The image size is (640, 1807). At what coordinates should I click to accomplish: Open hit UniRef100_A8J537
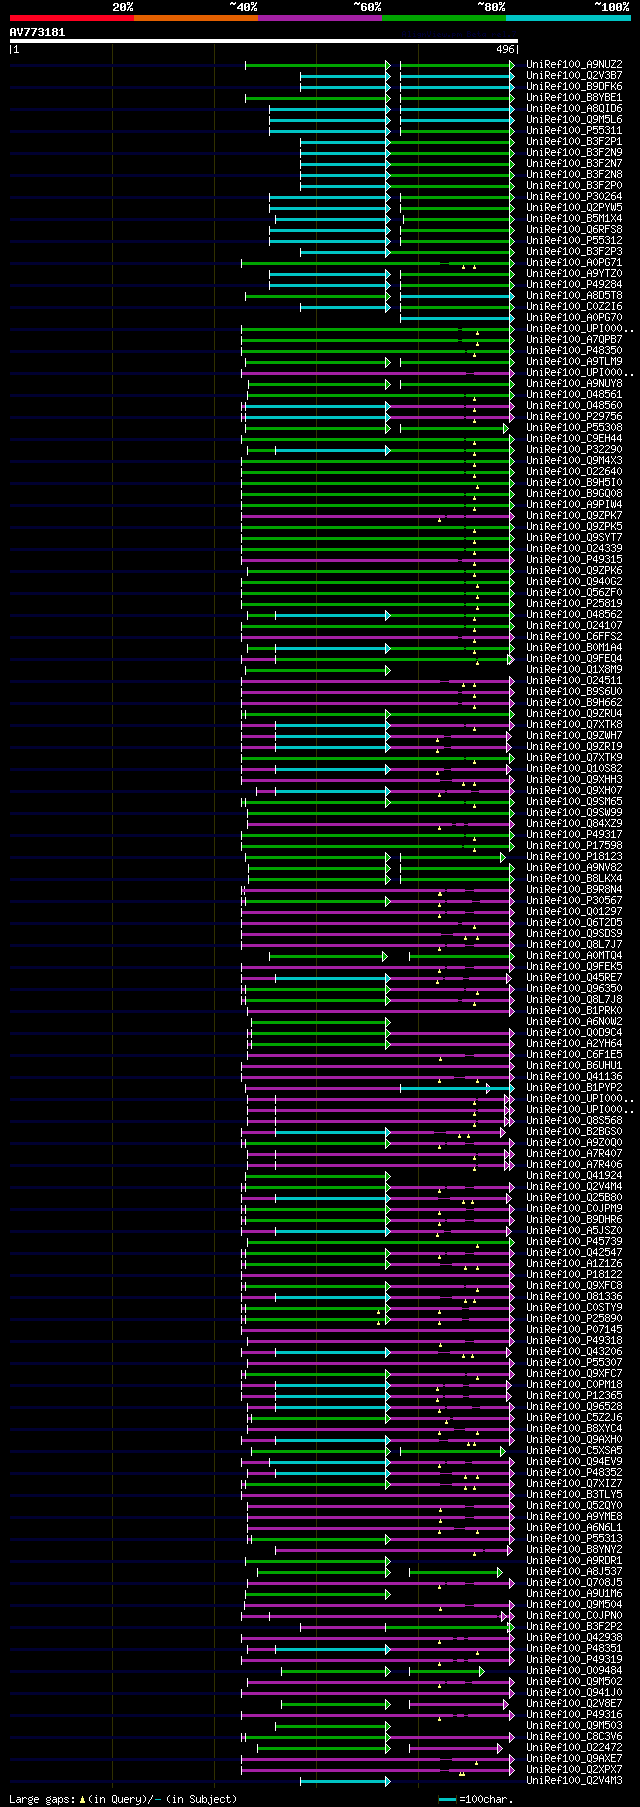click(574, 1571)
